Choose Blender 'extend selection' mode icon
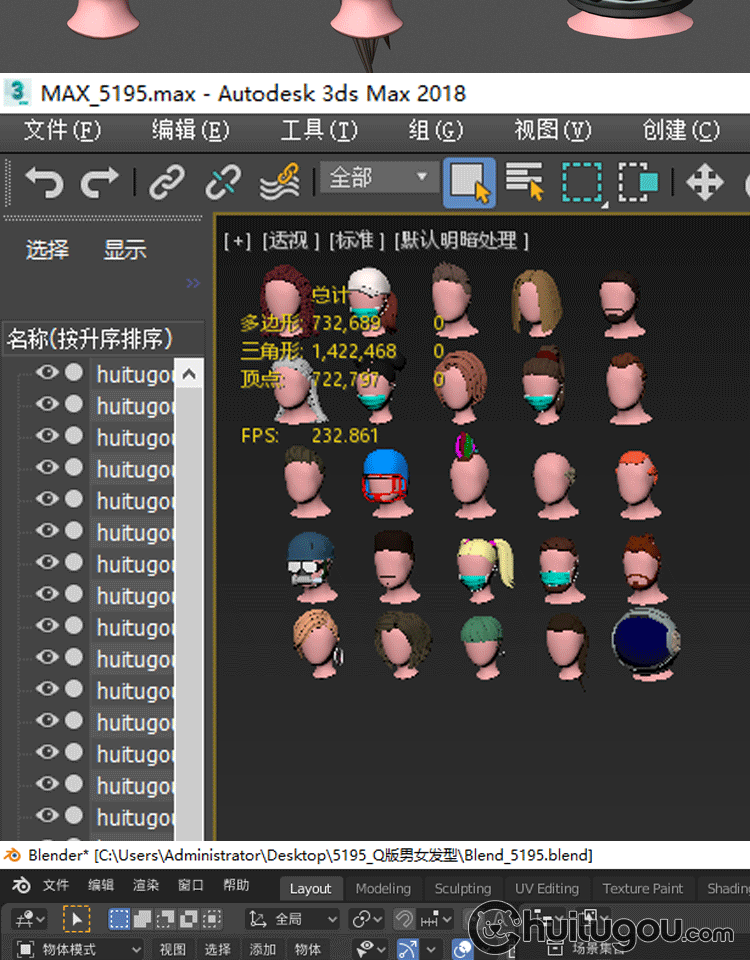 coord(142,919)
